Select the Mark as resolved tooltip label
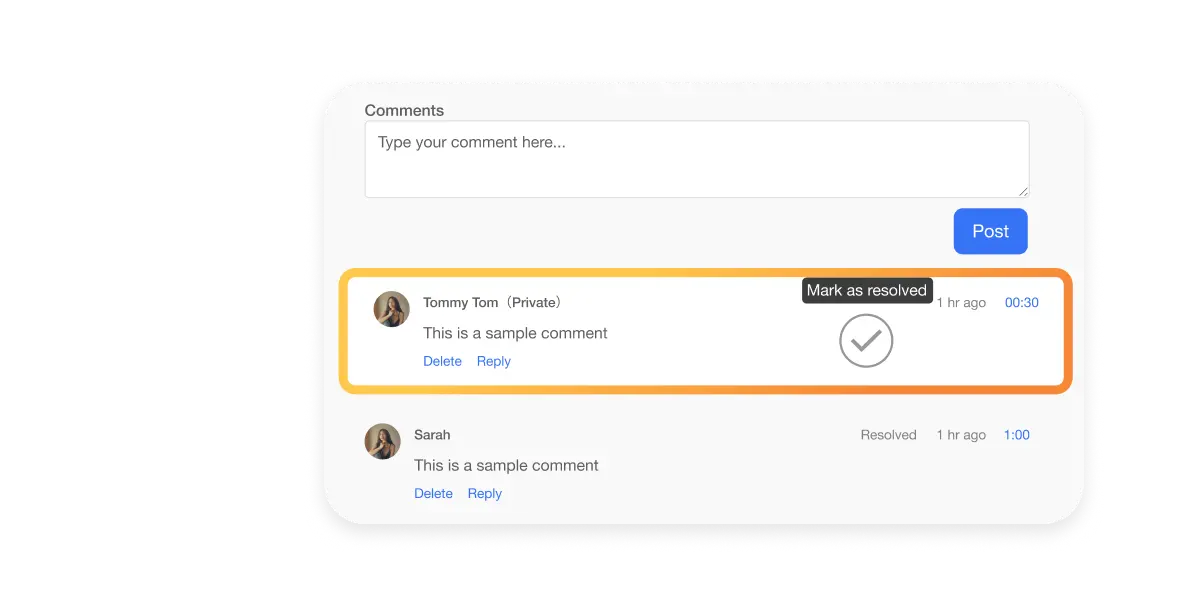The width and height of the screenshot is (1200, 600). click(866, 290)
